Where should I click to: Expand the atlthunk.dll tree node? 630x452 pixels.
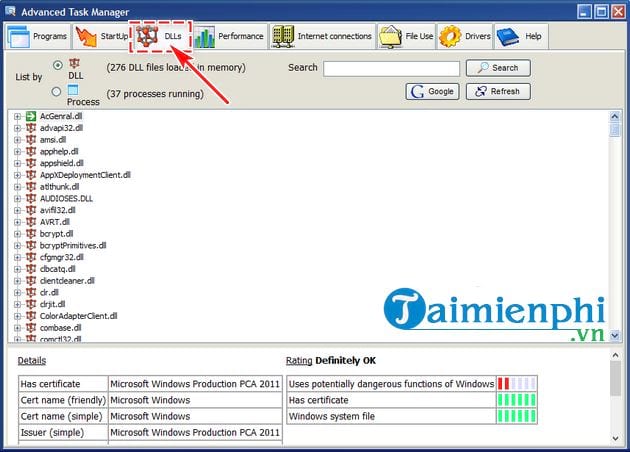17,187
